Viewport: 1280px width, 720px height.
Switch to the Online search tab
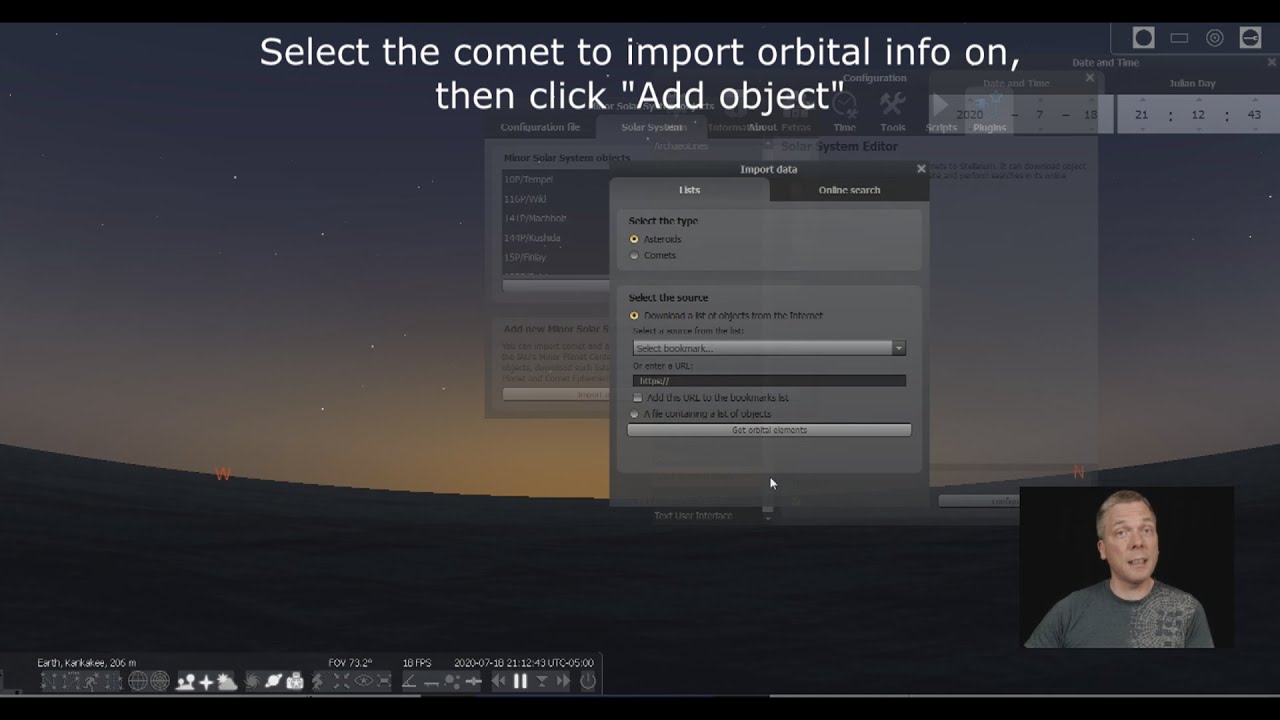[849, 190]
